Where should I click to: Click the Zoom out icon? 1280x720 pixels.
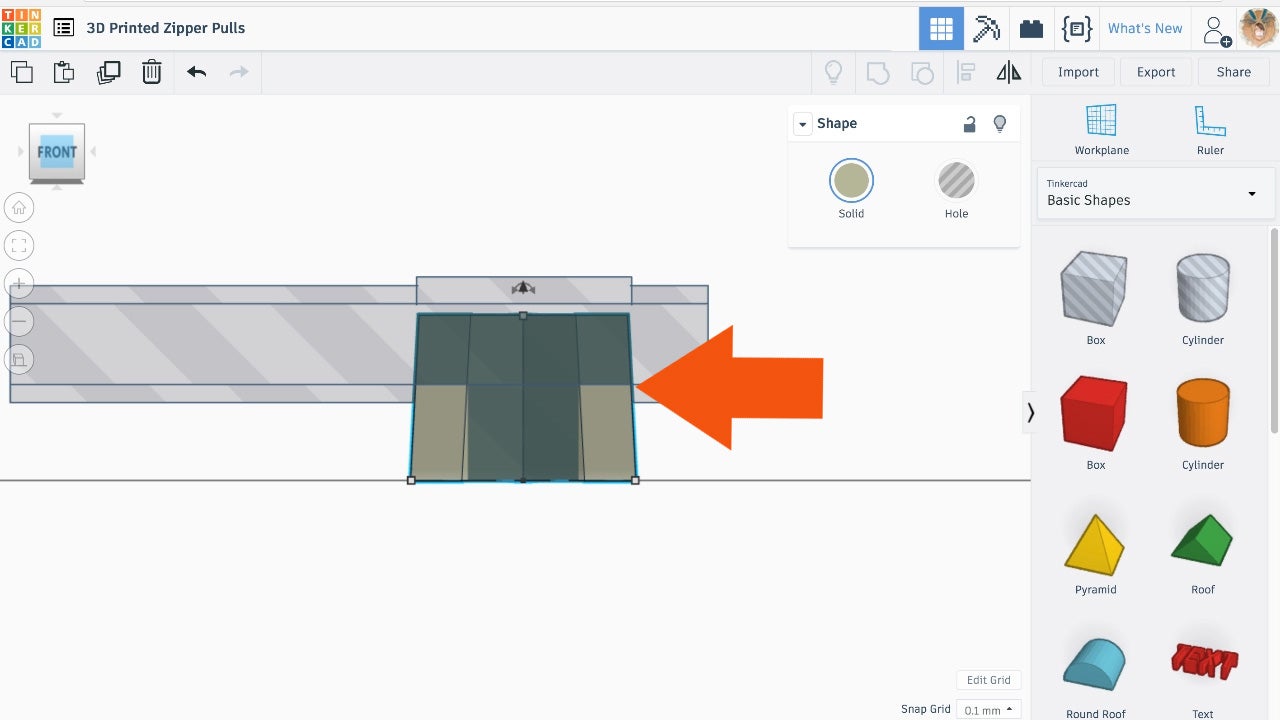click(19, 321)
